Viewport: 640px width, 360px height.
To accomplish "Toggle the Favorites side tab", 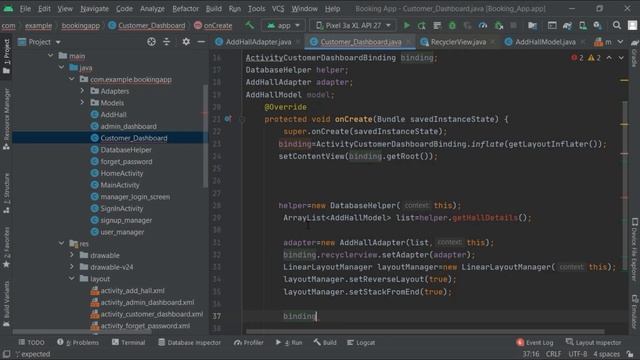I will 6,247.
